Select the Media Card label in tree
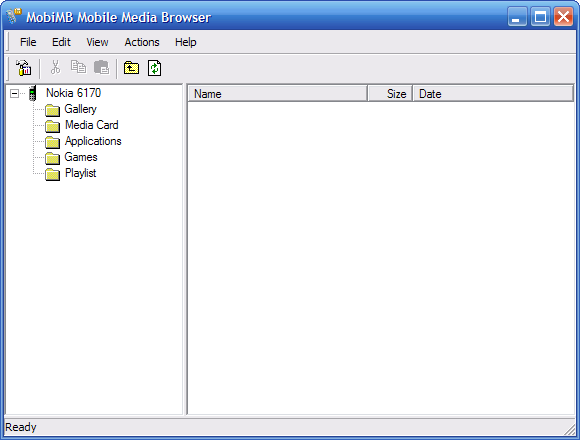Image resolution: width=580 pixels, height=440 pixels. 92,125
